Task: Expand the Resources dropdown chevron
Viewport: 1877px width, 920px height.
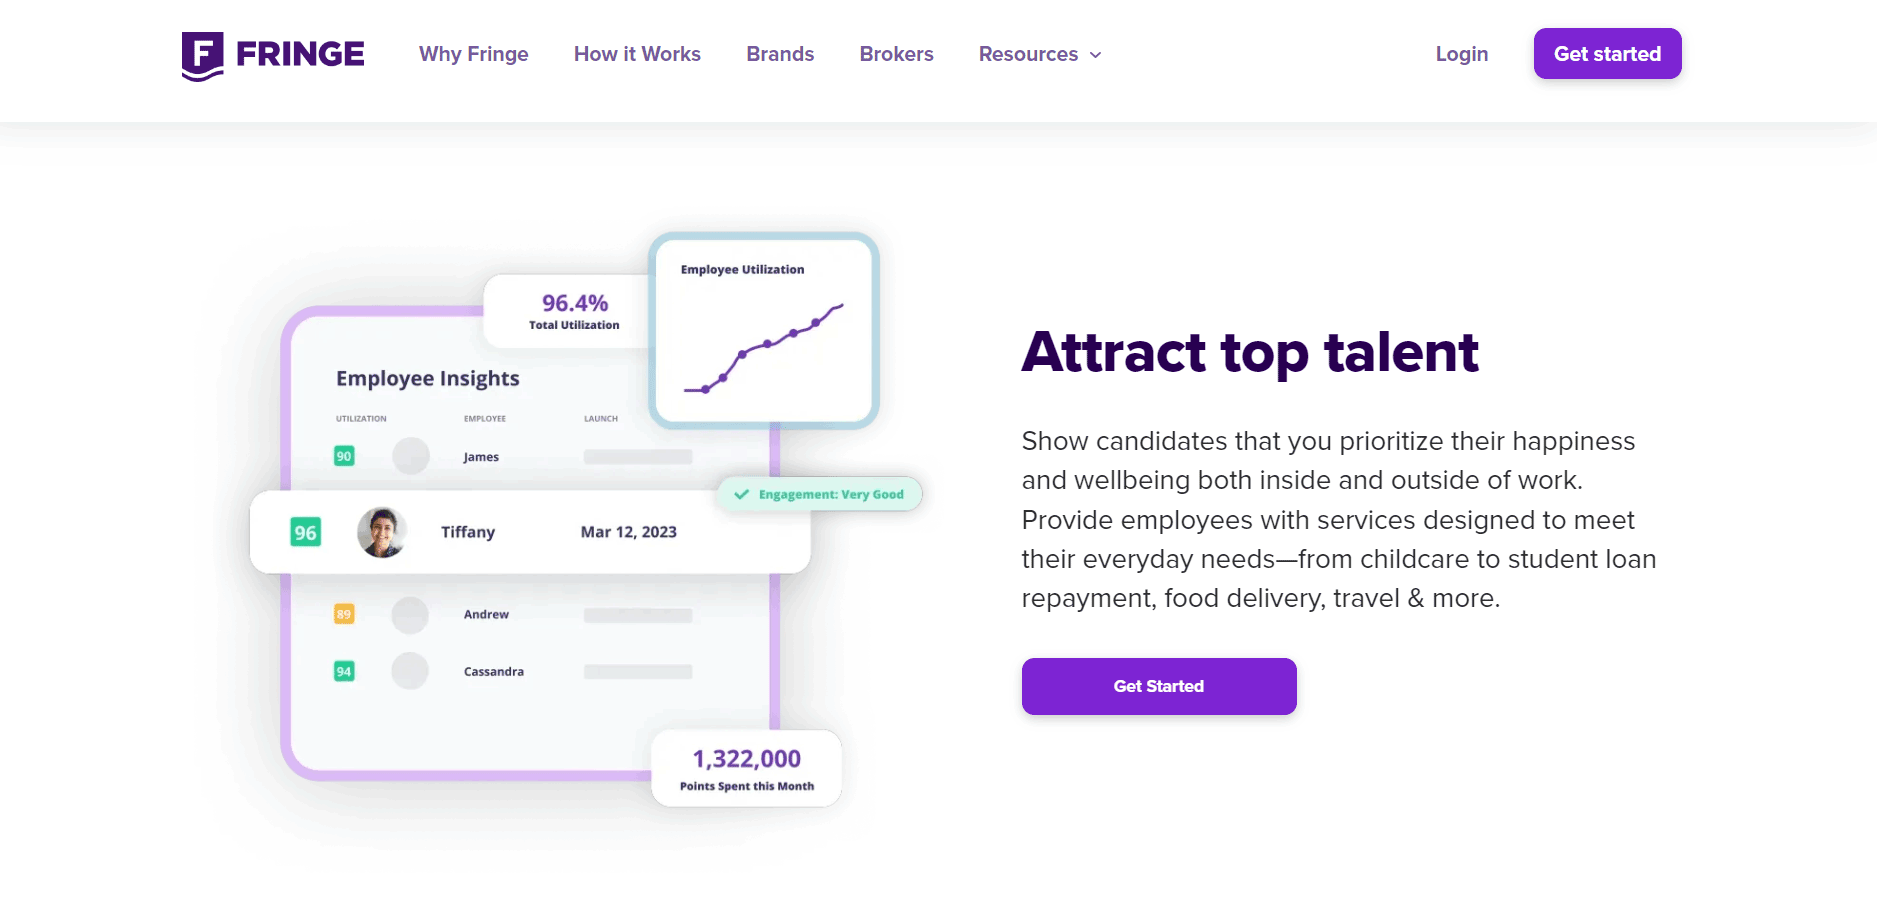Action: (x=1096, y=55)
